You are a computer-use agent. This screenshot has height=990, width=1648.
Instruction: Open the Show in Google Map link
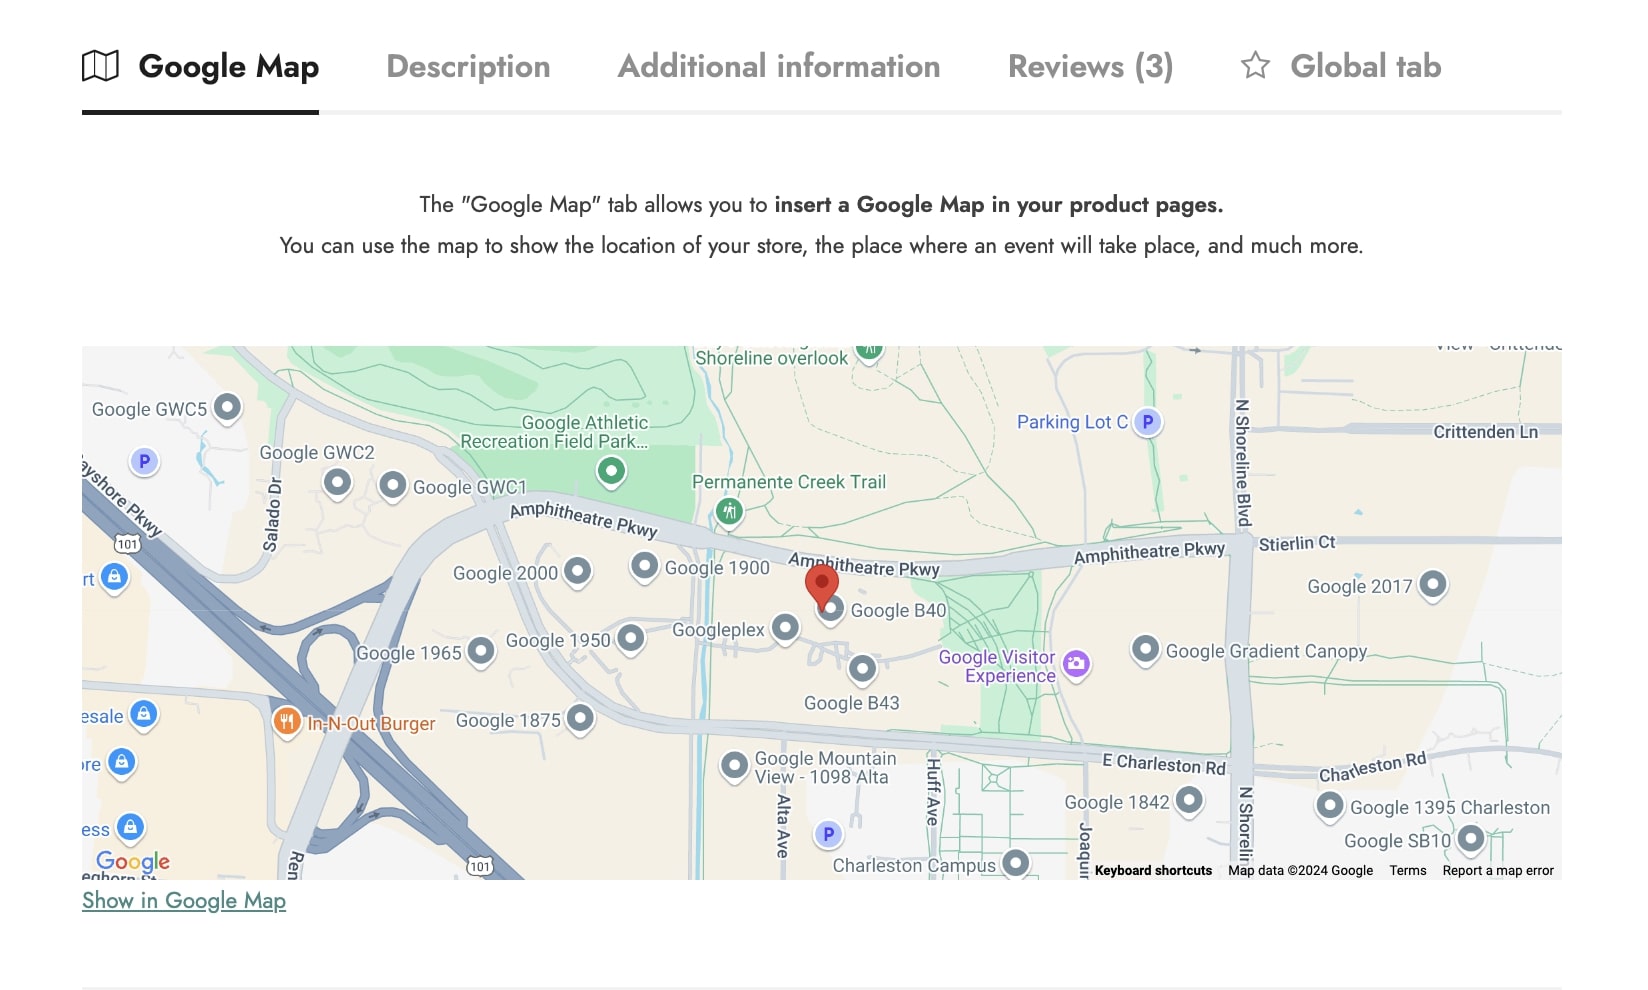pyautogui.click(x=184, y=900)
